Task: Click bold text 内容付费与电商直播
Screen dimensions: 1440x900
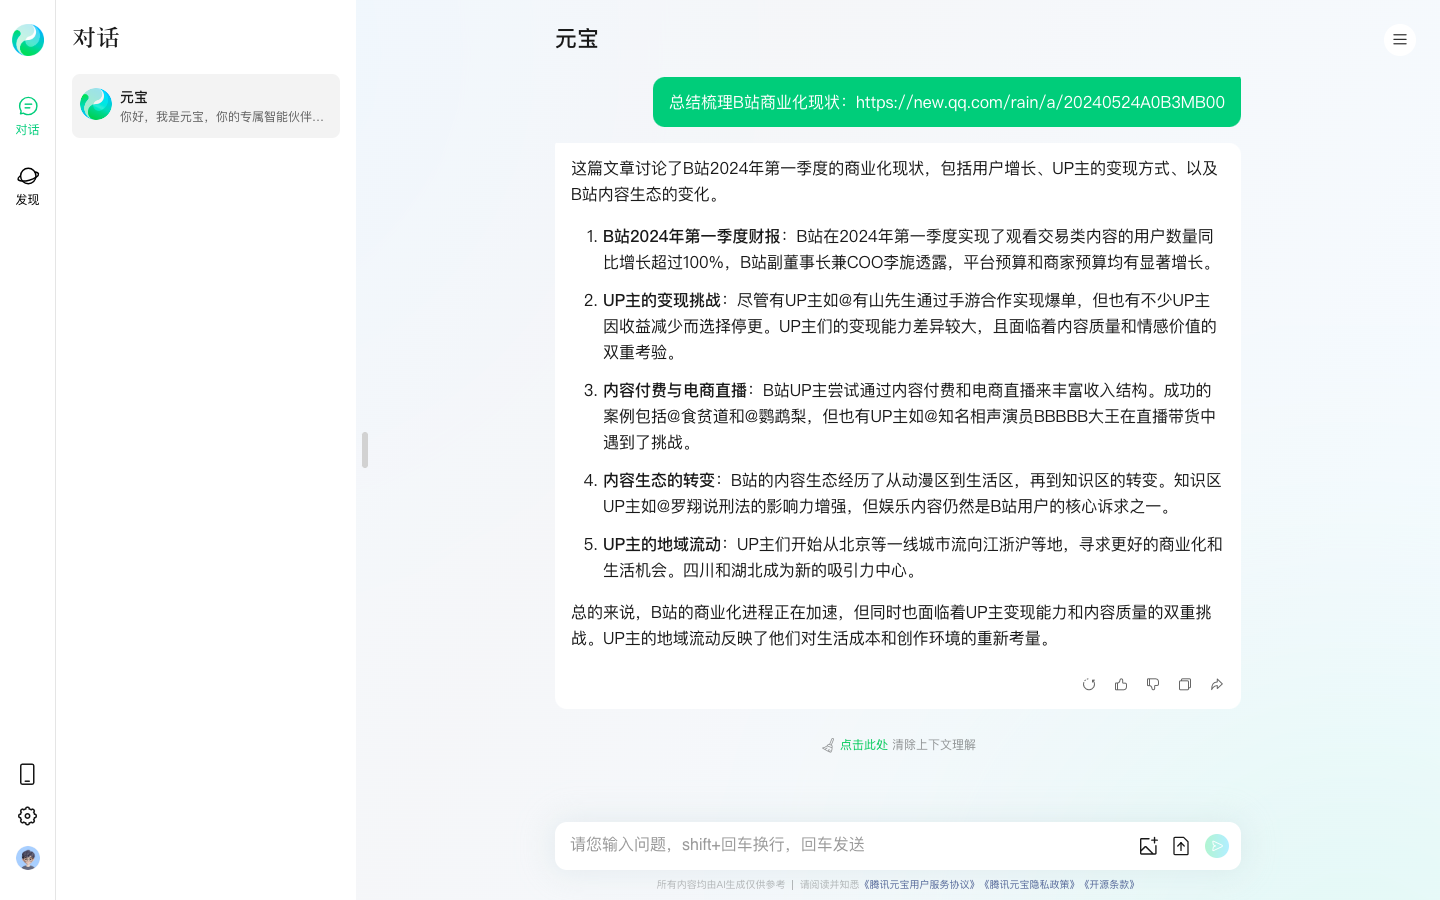Action: pos(675,390)
